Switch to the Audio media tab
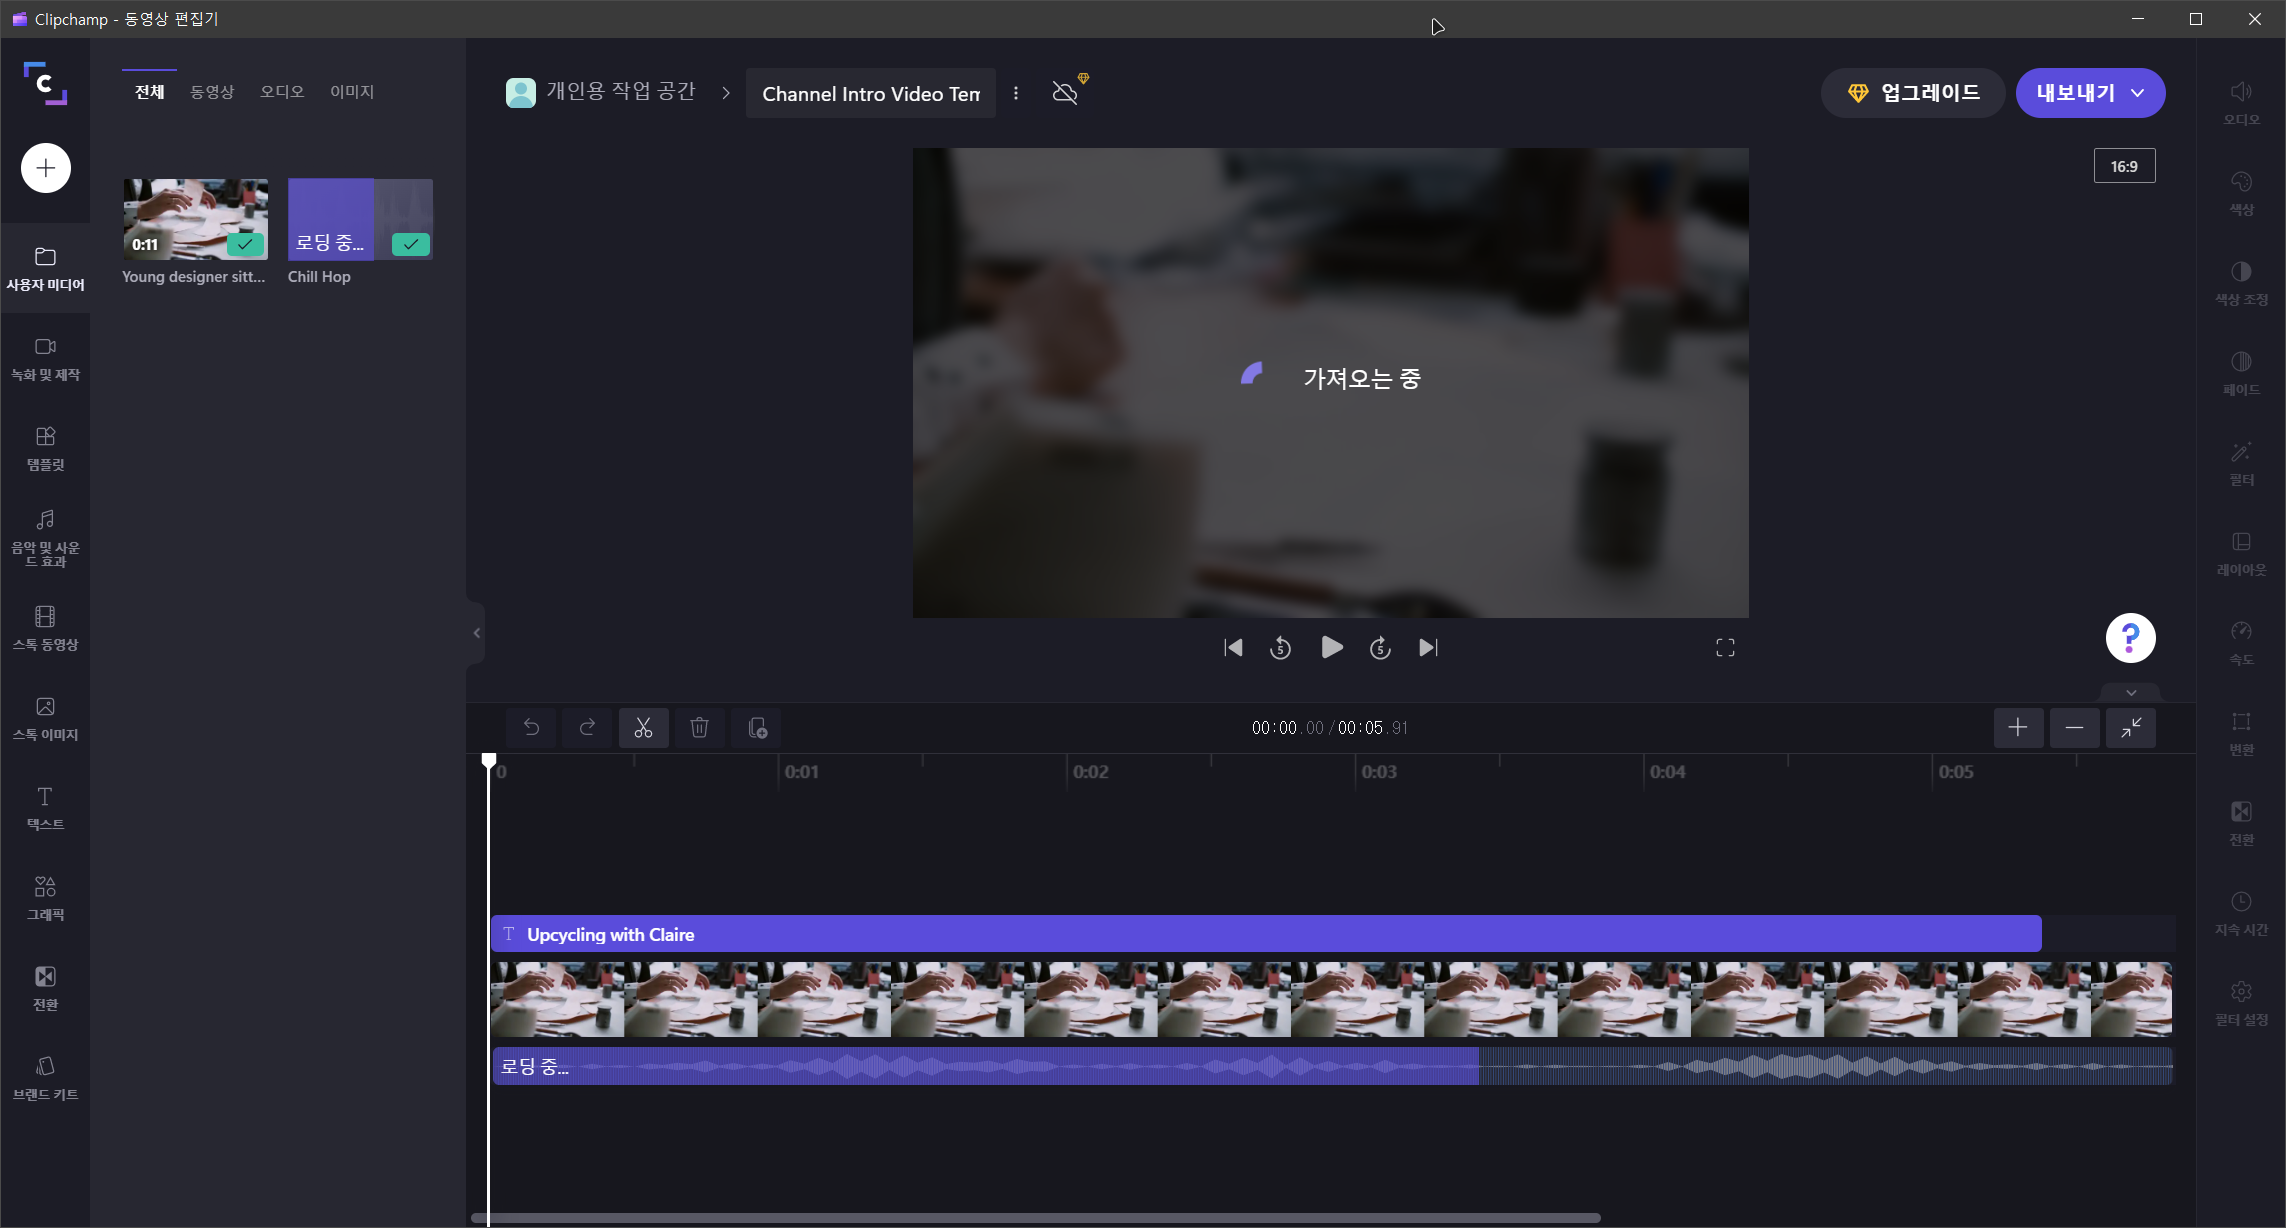 tap(282, 92)
